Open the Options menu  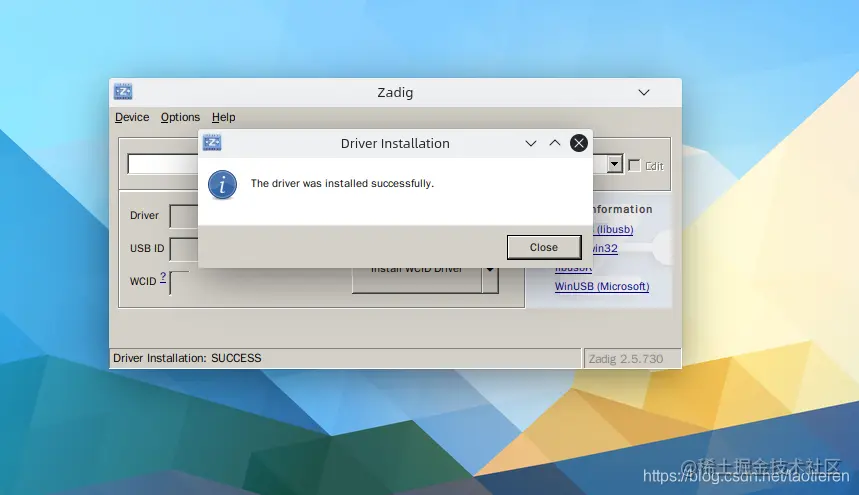coord(180,117)
